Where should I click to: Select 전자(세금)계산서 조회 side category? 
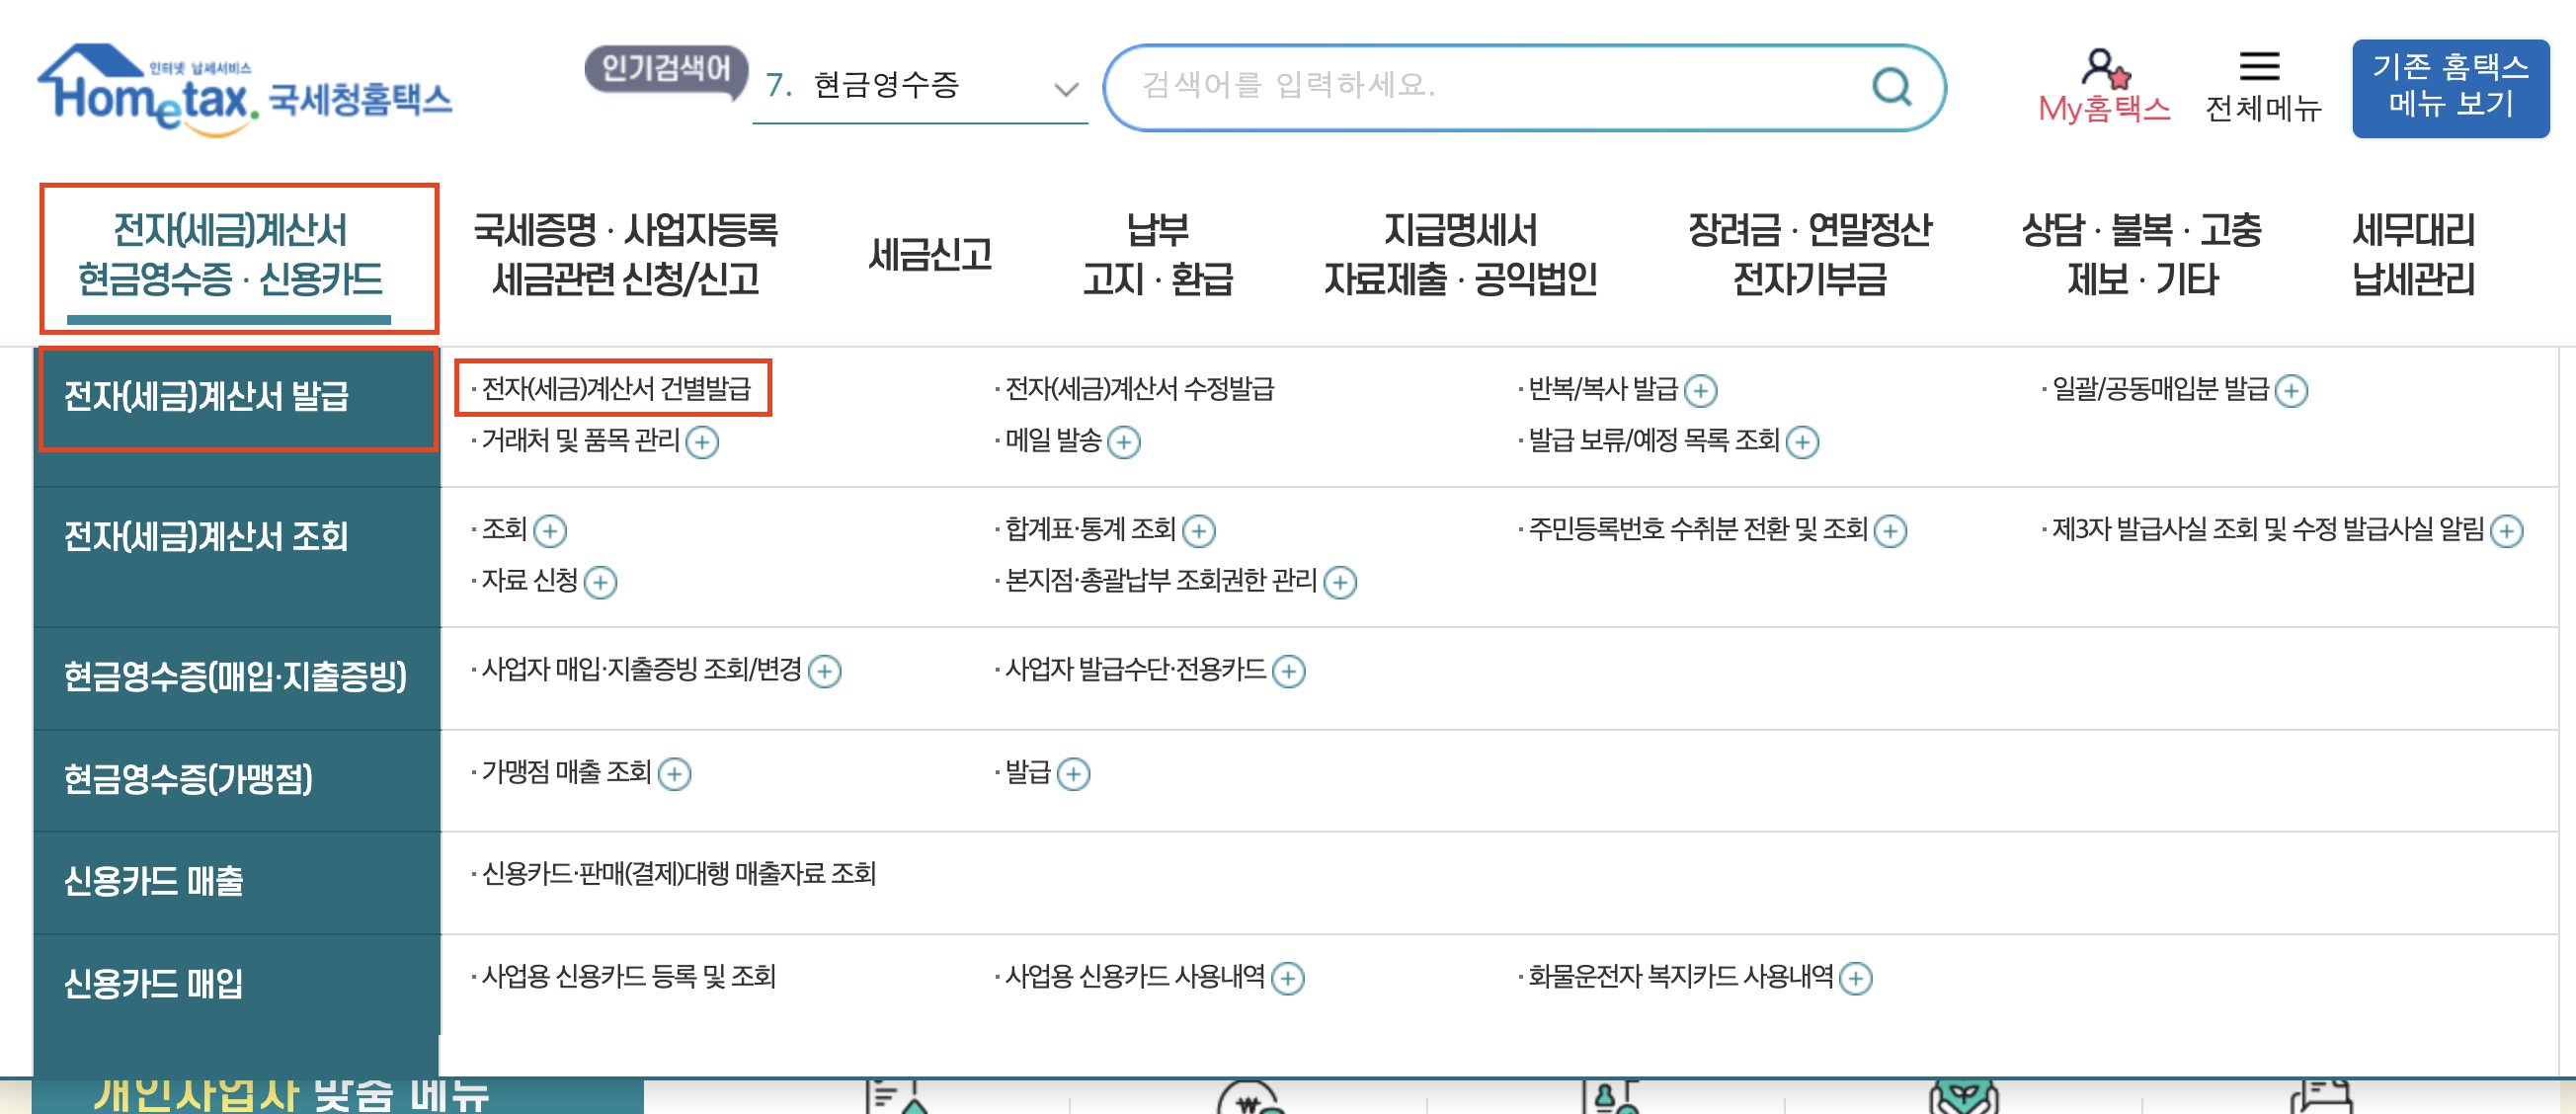[206, 537]
